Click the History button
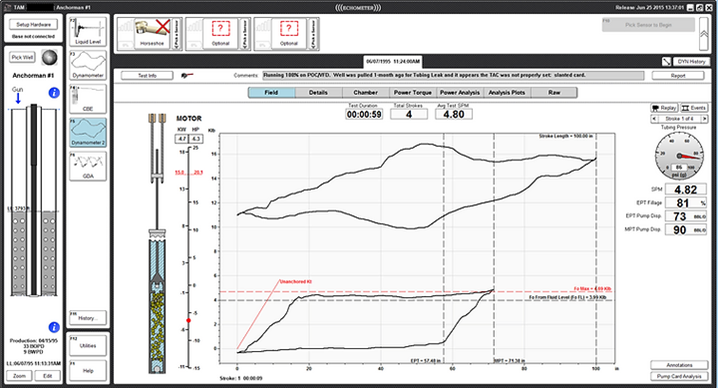 88,317
